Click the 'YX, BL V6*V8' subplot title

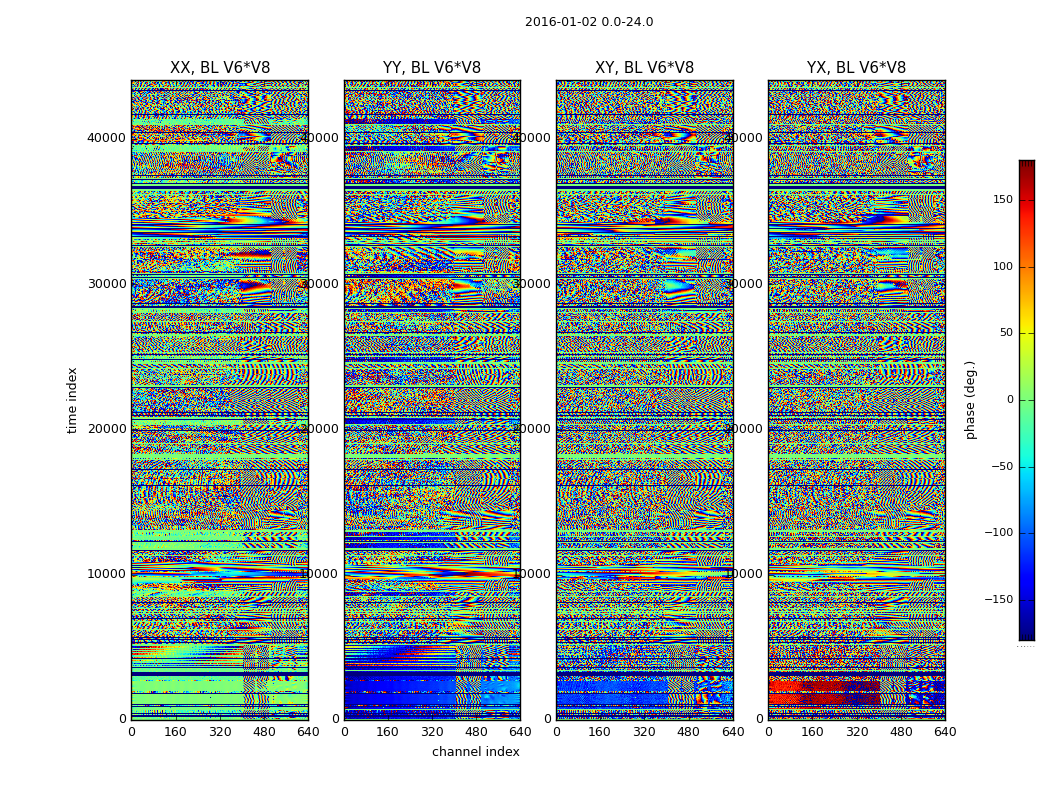coord(856,68)
